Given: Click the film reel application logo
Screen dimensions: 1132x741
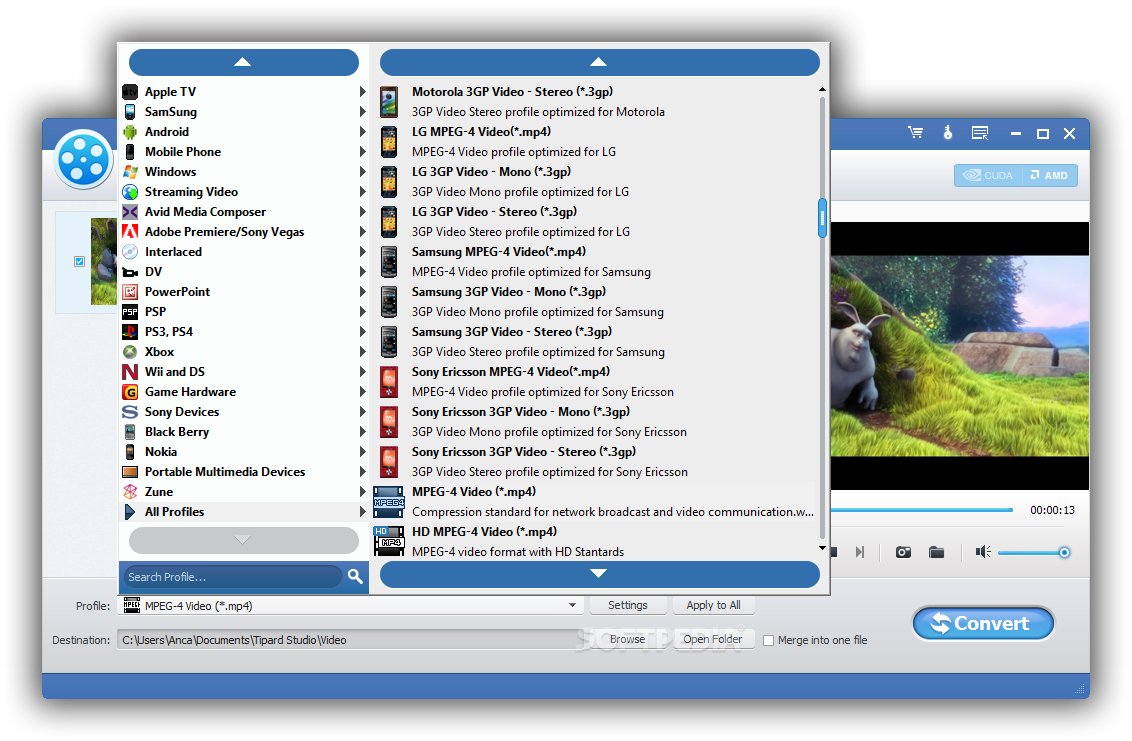Looking at the screenshot, I should [x=84, y=160].
